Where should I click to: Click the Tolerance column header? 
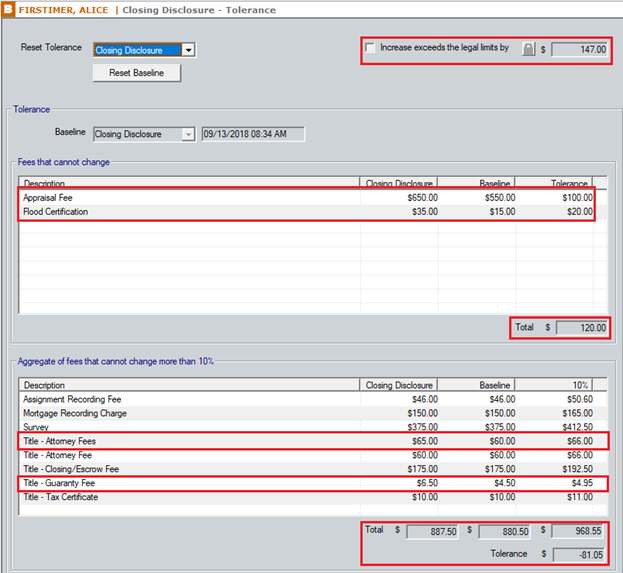(x=555, y=183)
